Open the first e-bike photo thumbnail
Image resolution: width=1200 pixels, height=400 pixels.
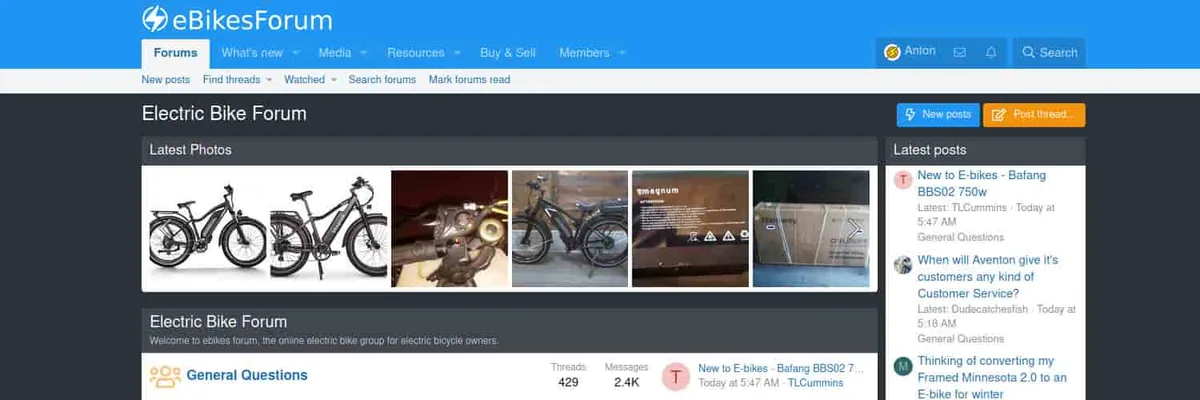point(206,229)
